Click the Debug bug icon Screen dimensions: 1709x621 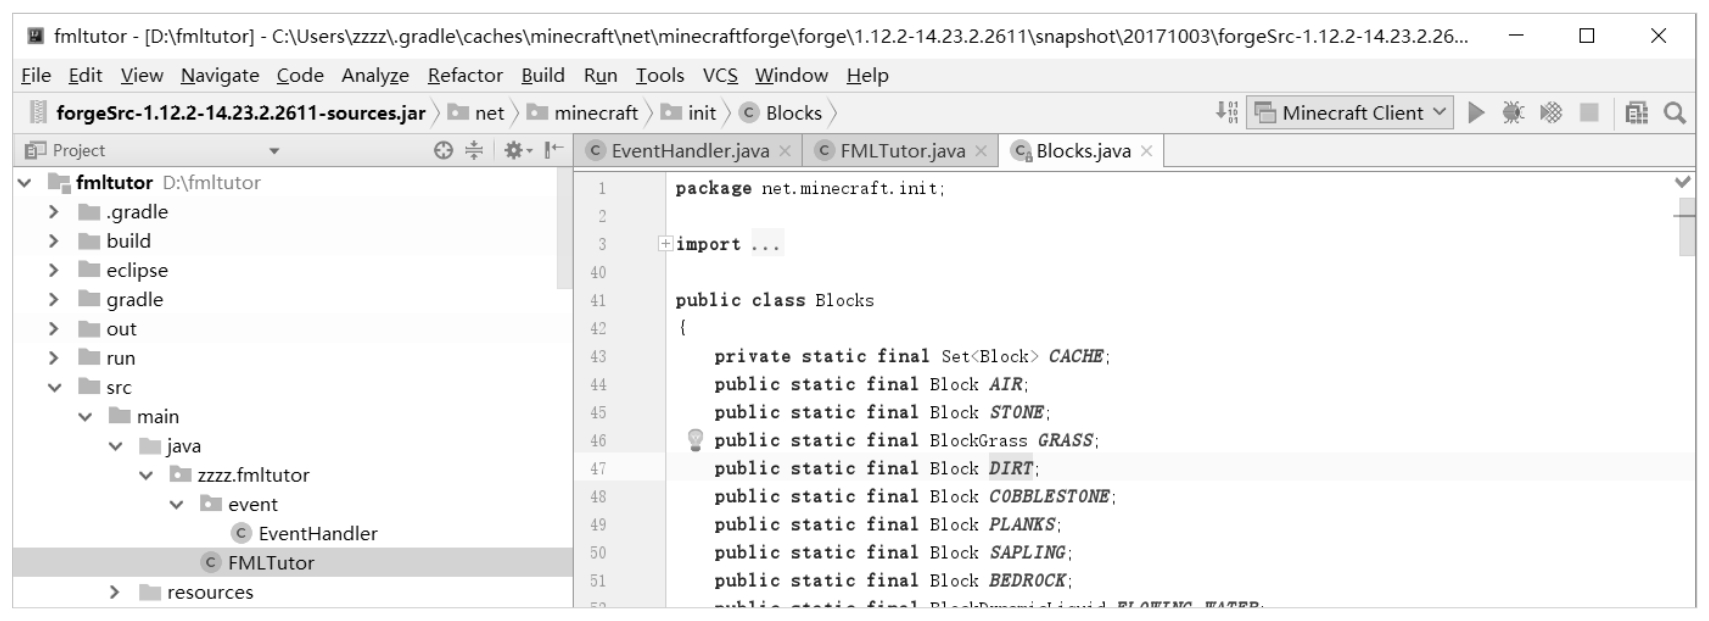coord(1513,113)
